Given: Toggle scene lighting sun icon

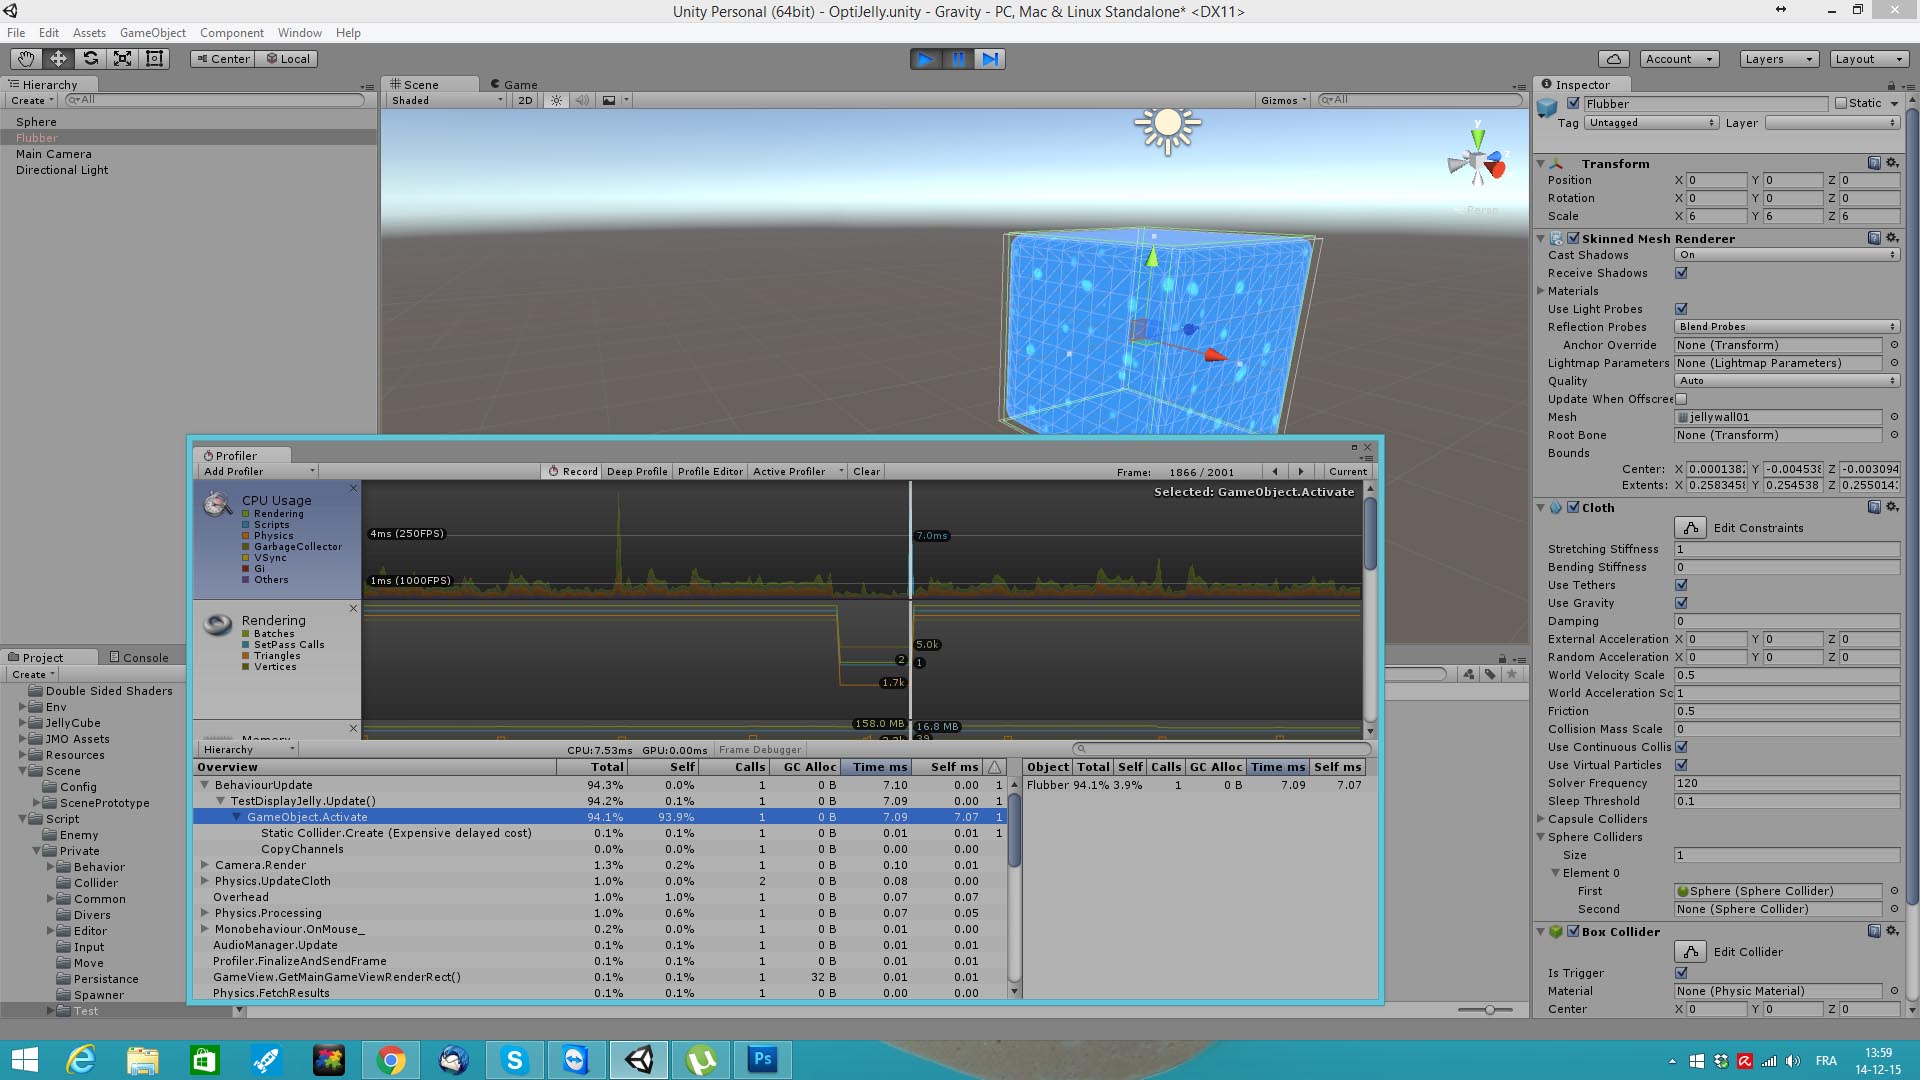Looking at the screenshot, I should [x=556, y=100].
